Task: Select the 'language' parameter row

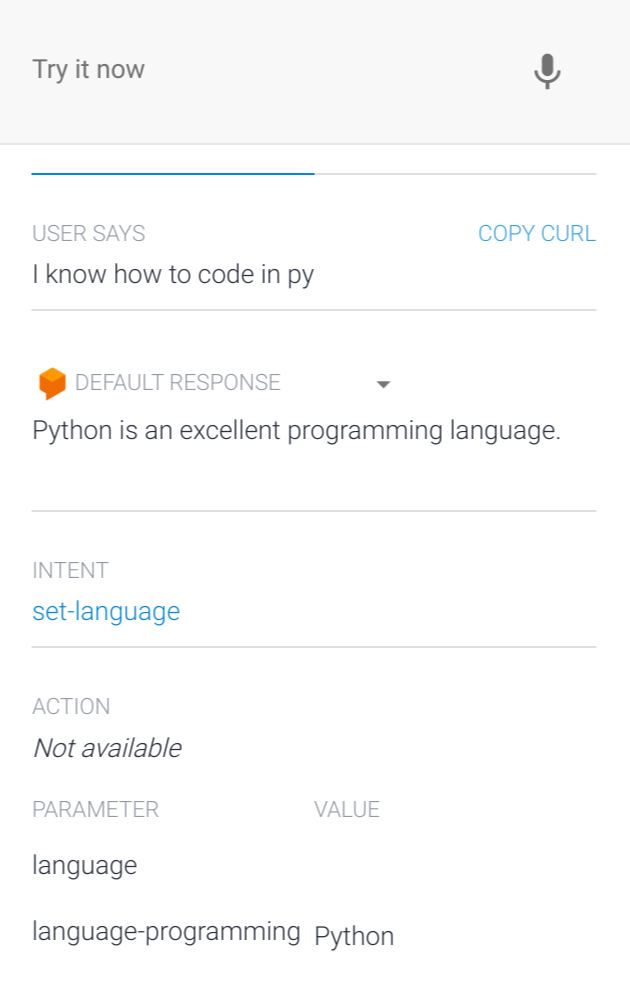Action: pos(85,865)
